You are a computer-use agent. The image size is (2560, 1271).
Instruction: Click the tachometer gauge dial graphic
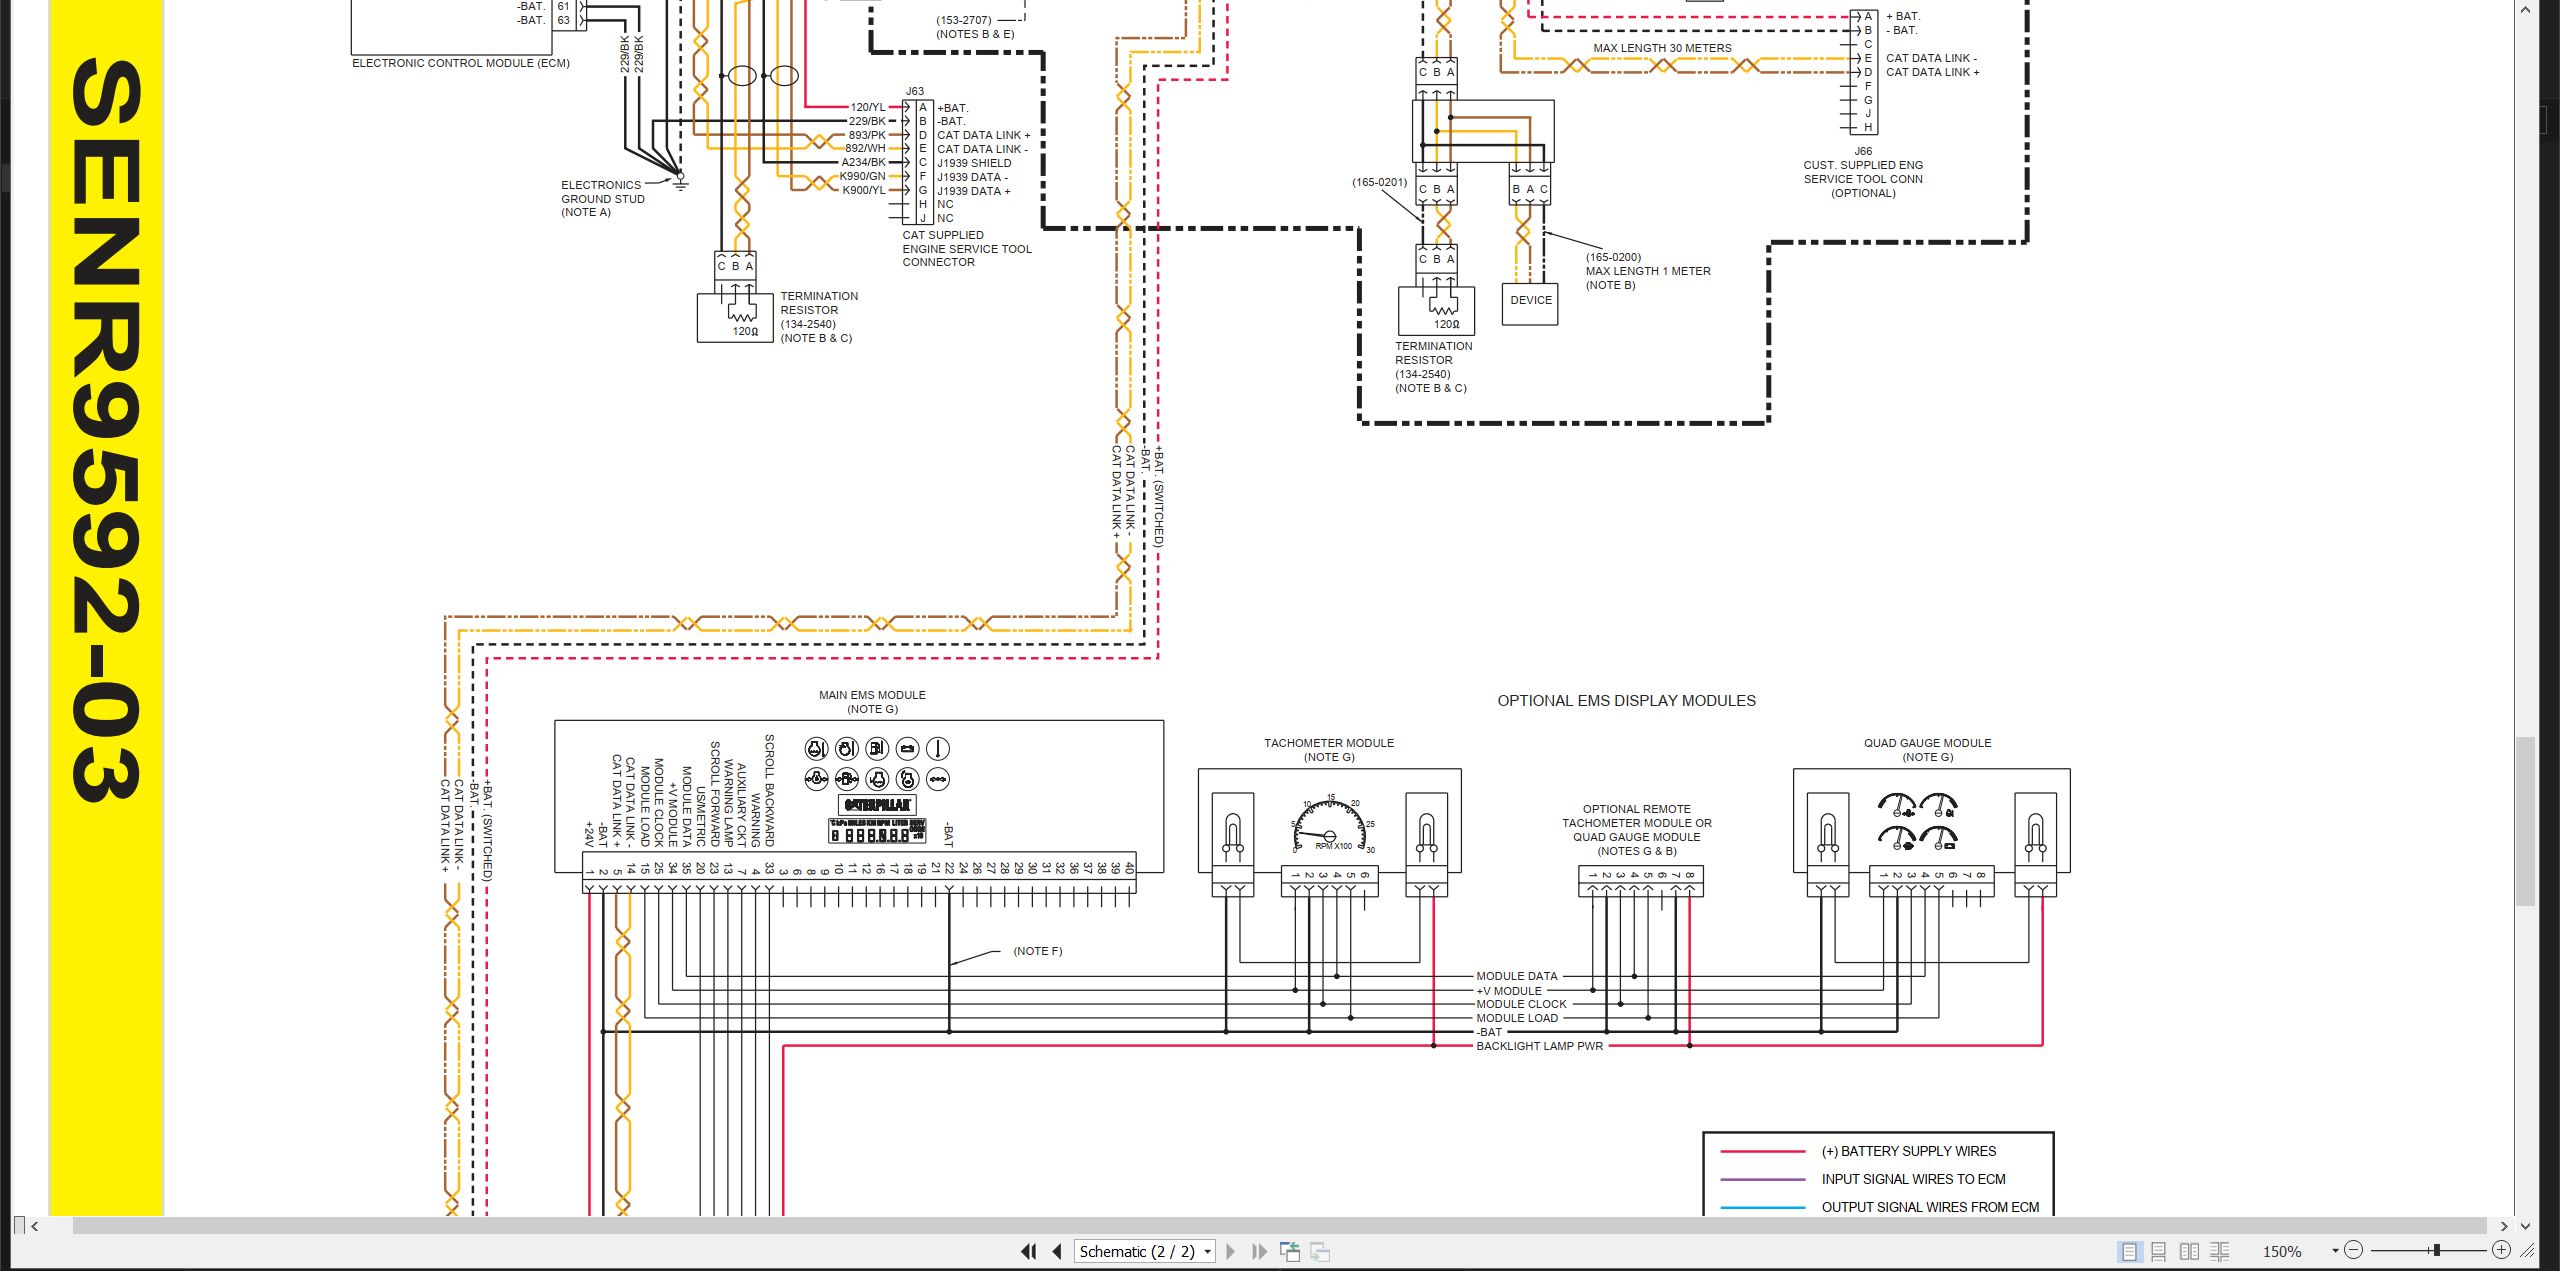pyautogui.click(x=1331, y=825)
